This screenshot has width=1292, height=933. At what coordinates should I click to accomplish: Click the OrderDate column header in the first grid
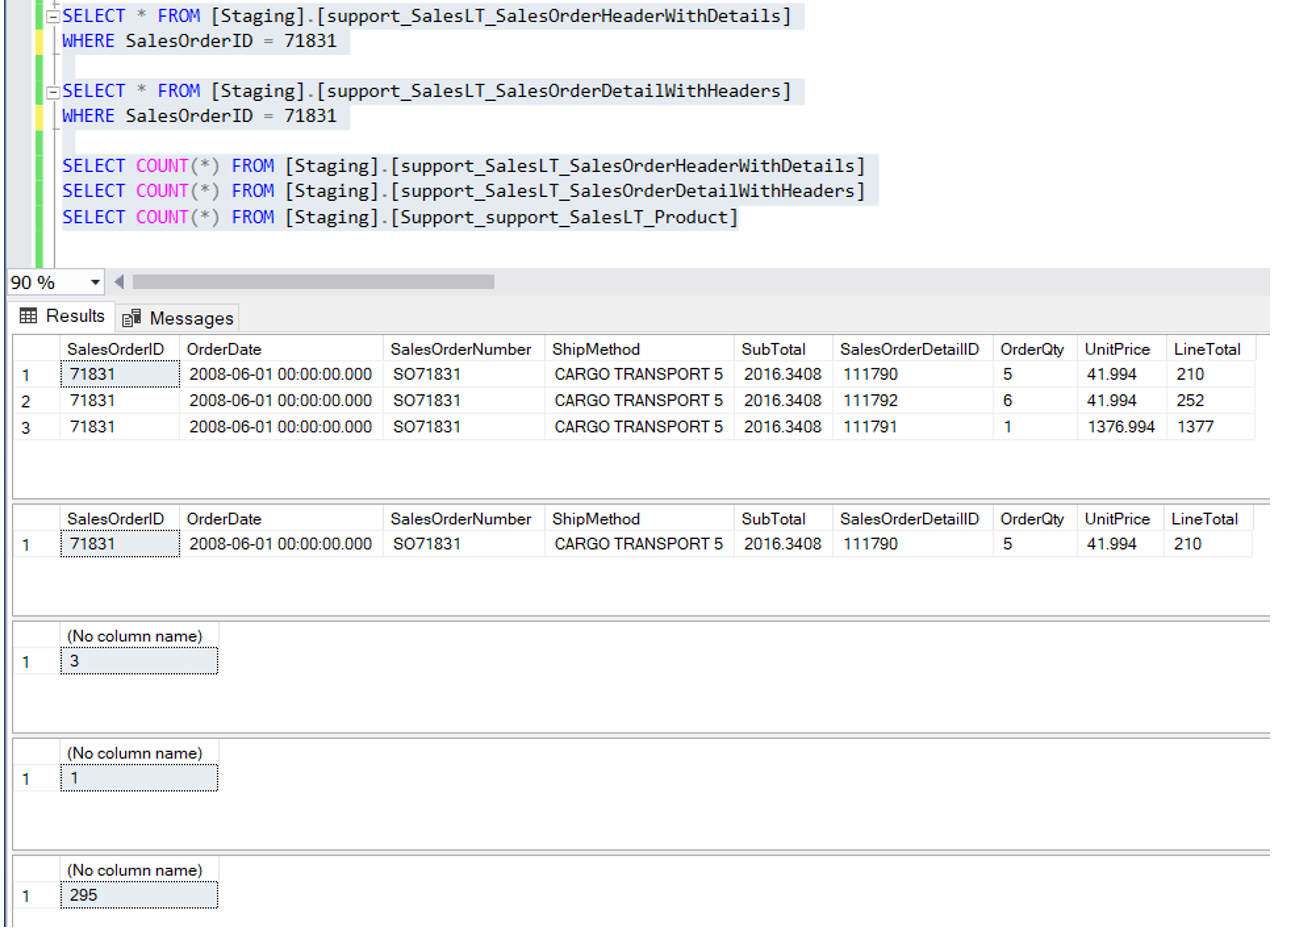[224, 349]
